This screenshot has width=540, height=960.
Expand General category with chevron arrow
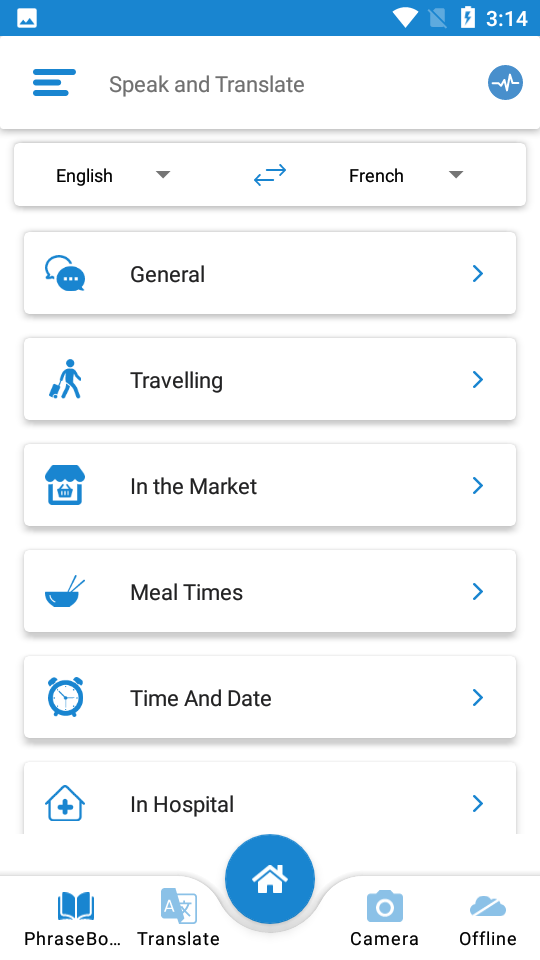[478, 274]
